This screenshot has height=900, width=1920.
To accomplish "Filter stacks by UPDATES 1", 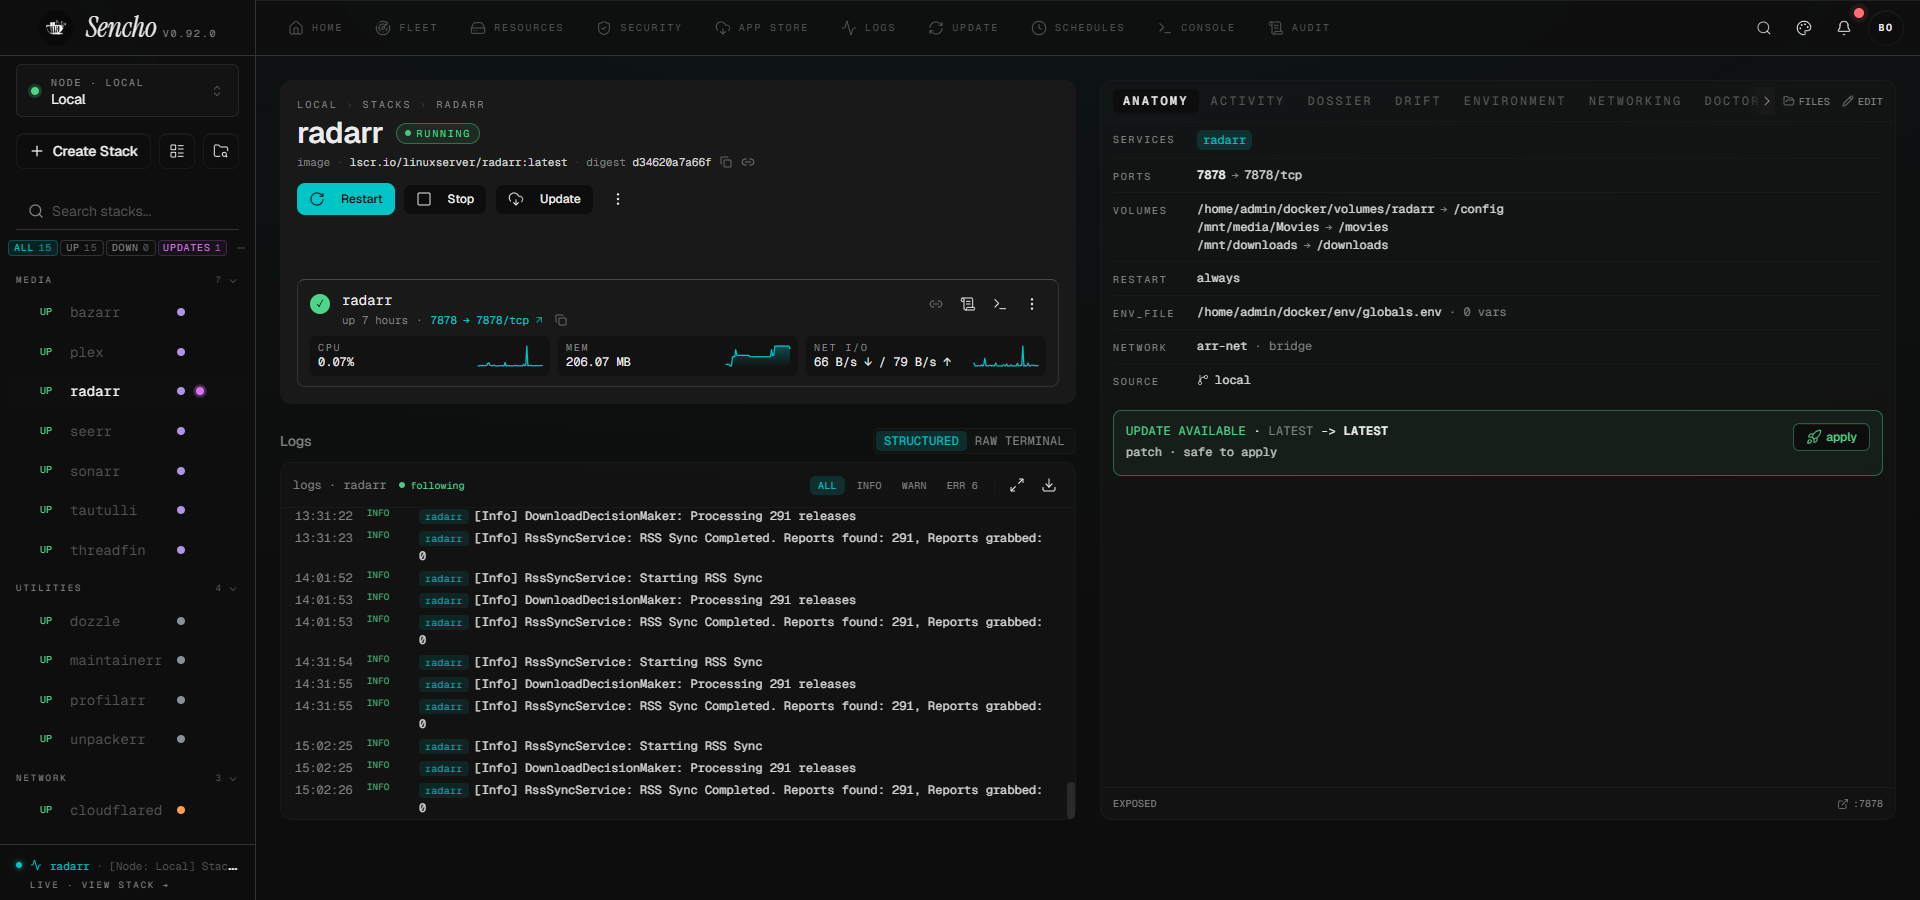I will pyautogui.click(x=192, y=248).
